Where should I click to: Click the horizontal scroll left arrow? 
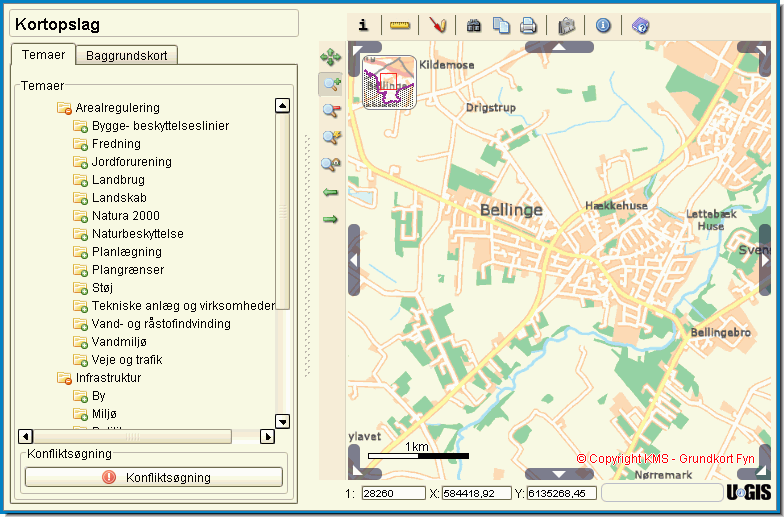coord(26,436)
